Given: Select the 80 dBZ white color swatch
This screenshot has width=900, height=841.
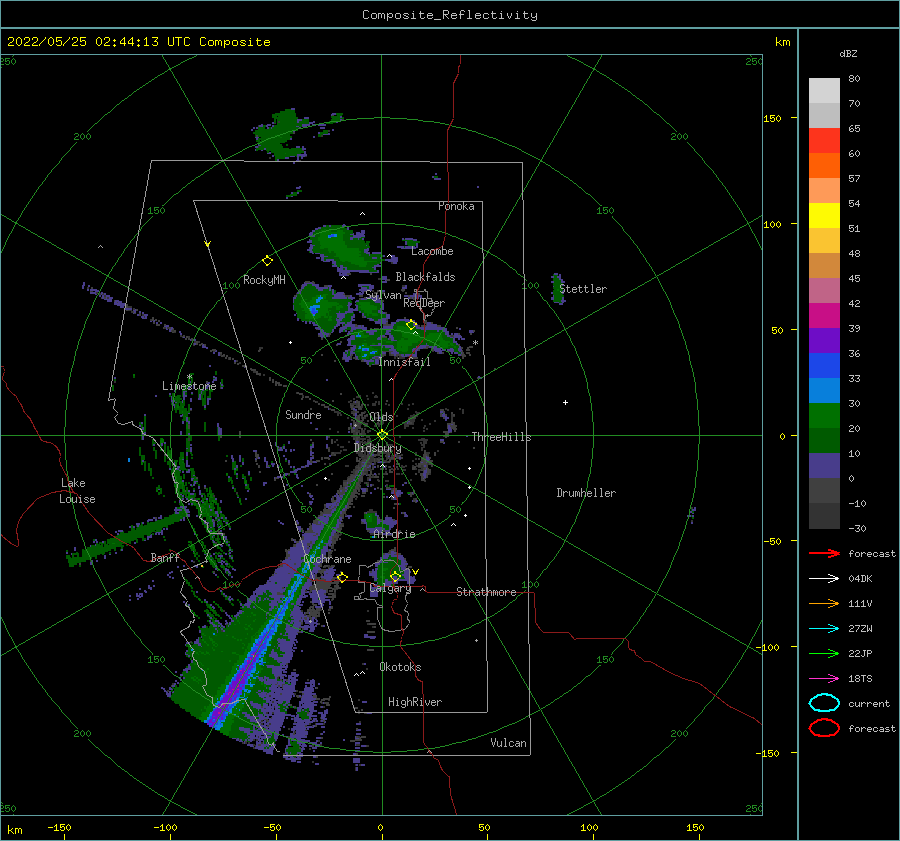Looking at the screenshot, I should [824, 90].
